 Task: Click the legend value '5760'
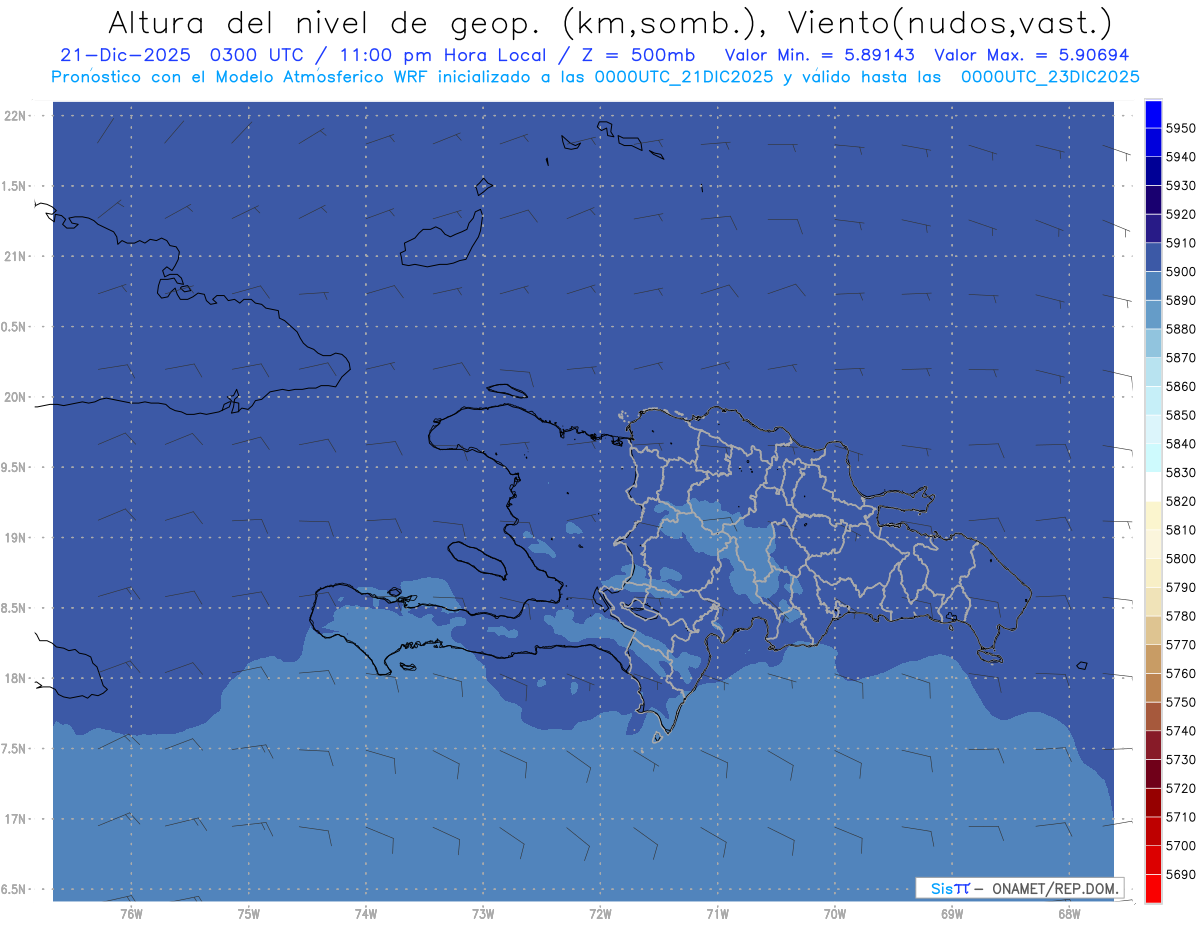[x=1181, y=673]
